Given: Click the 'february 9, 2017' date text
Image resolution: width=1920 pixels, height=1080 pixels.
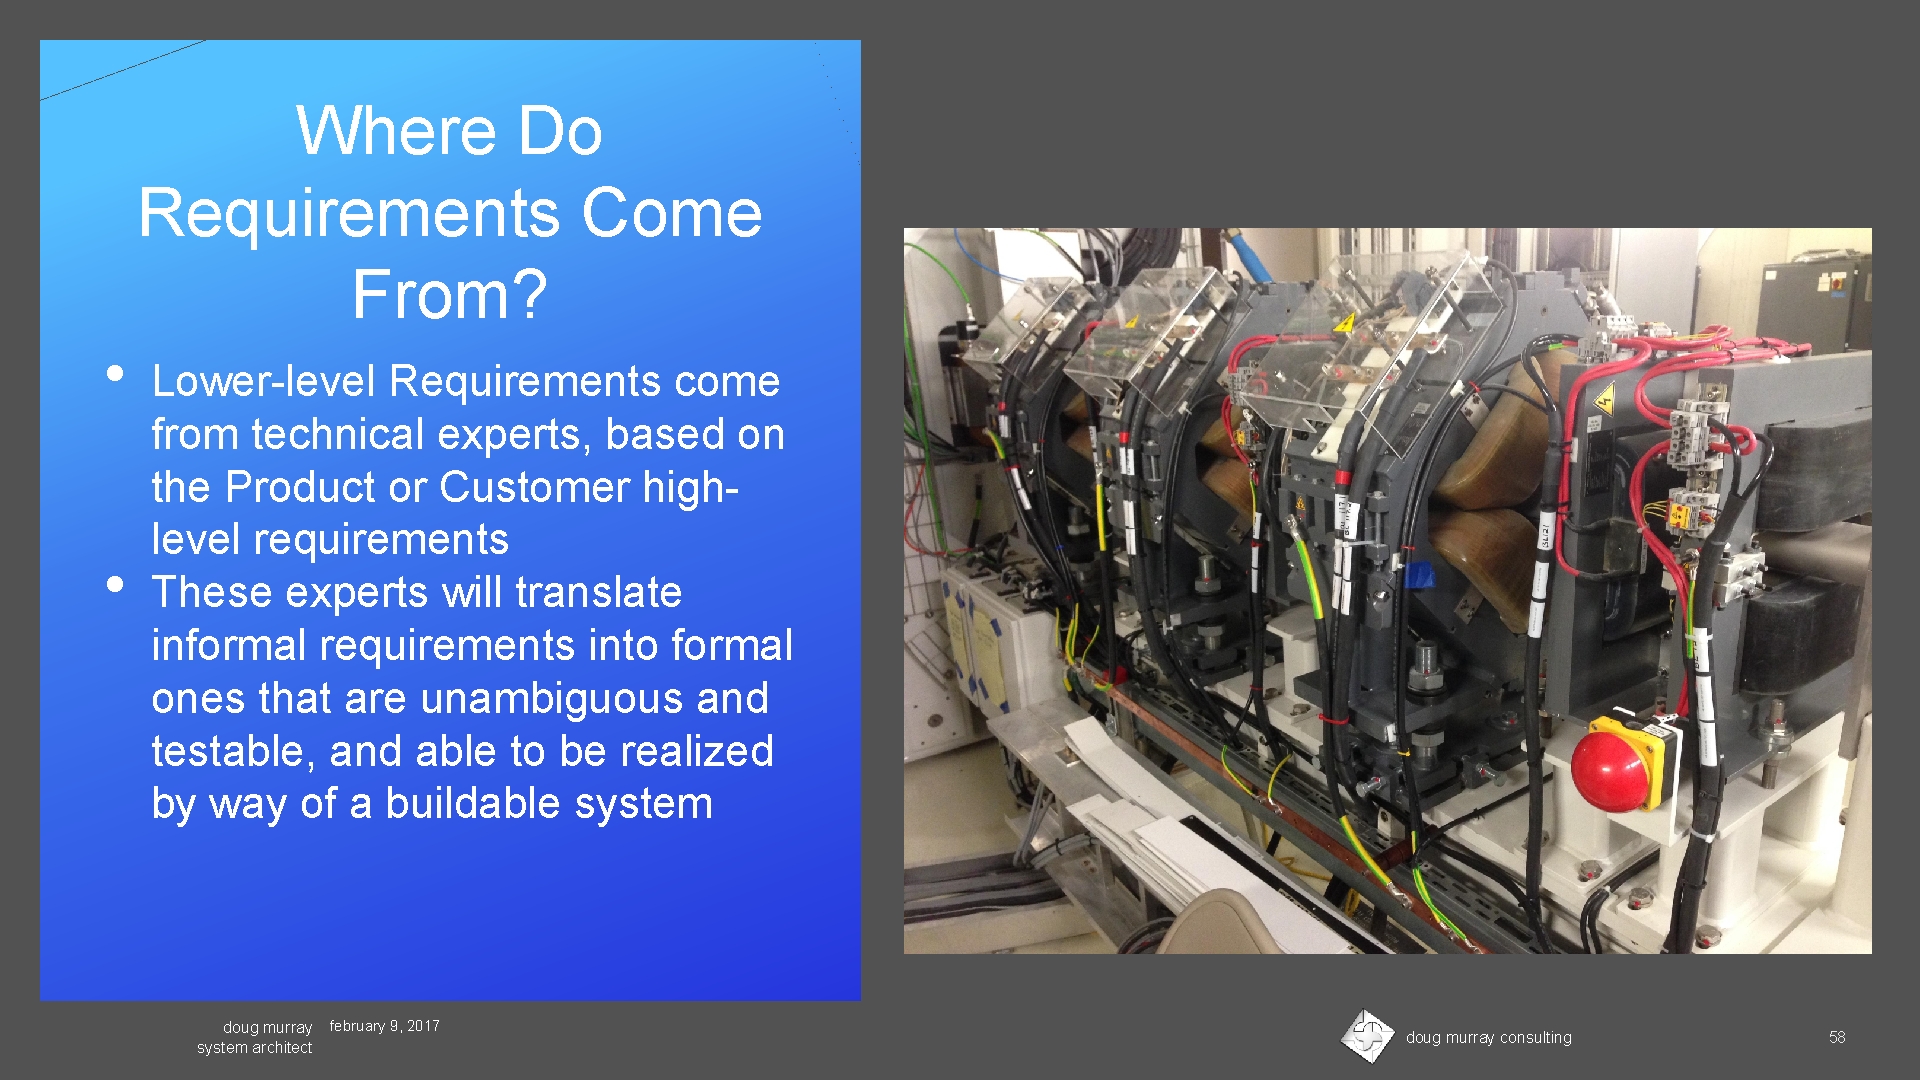Looking at the screenshot, I should pos(384,1026).
